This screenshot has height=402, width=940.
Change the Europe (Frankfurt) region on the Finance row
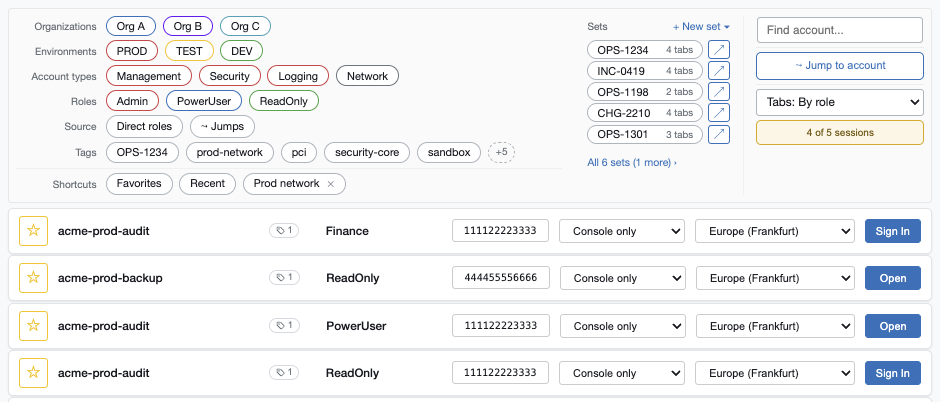[775, 231]
